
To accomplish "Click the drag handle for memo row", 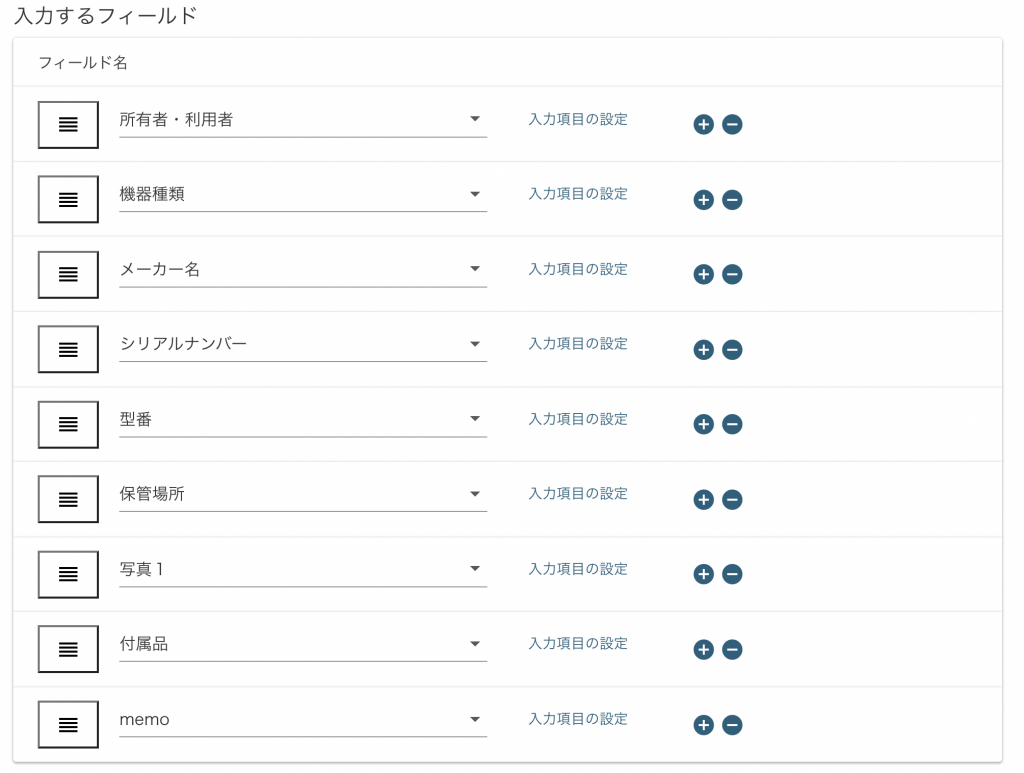I will (x=68, y=725).
